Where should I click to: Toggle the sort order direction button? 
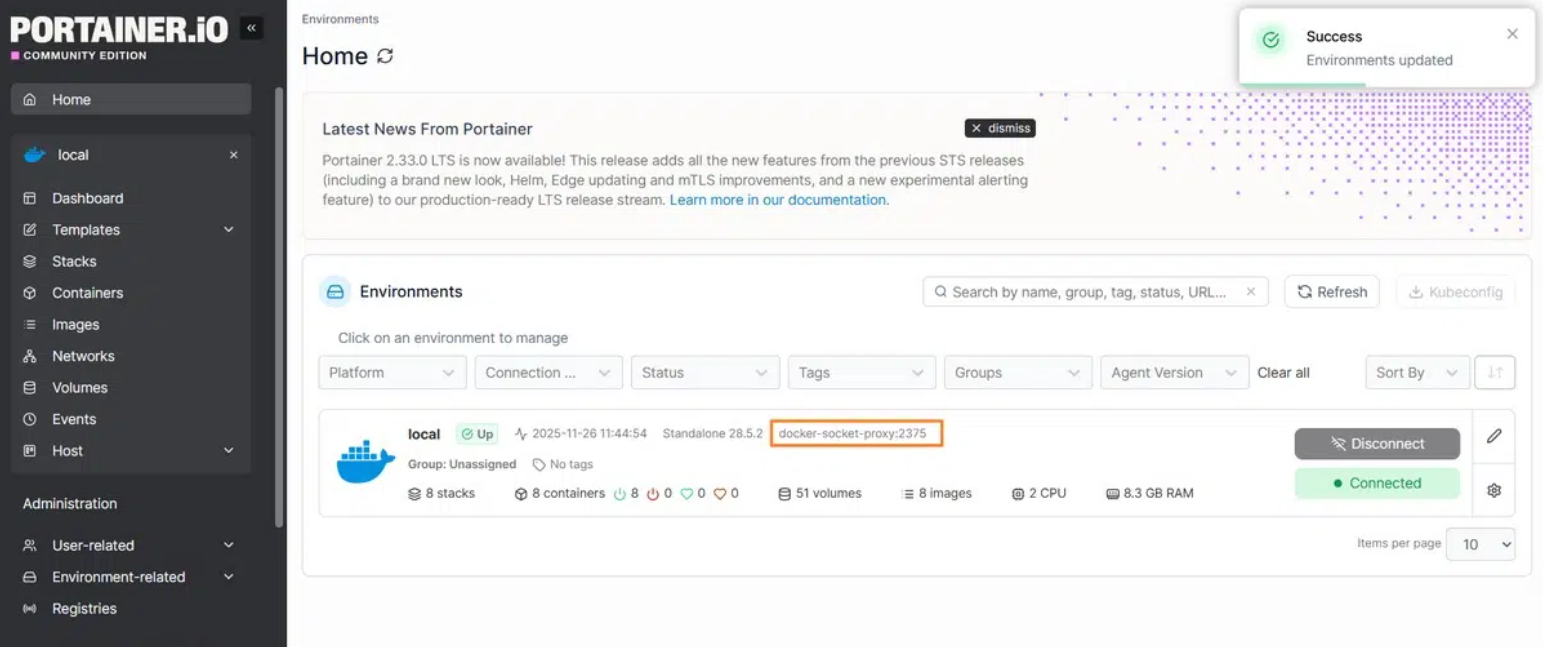click(x=1495, y=372)
